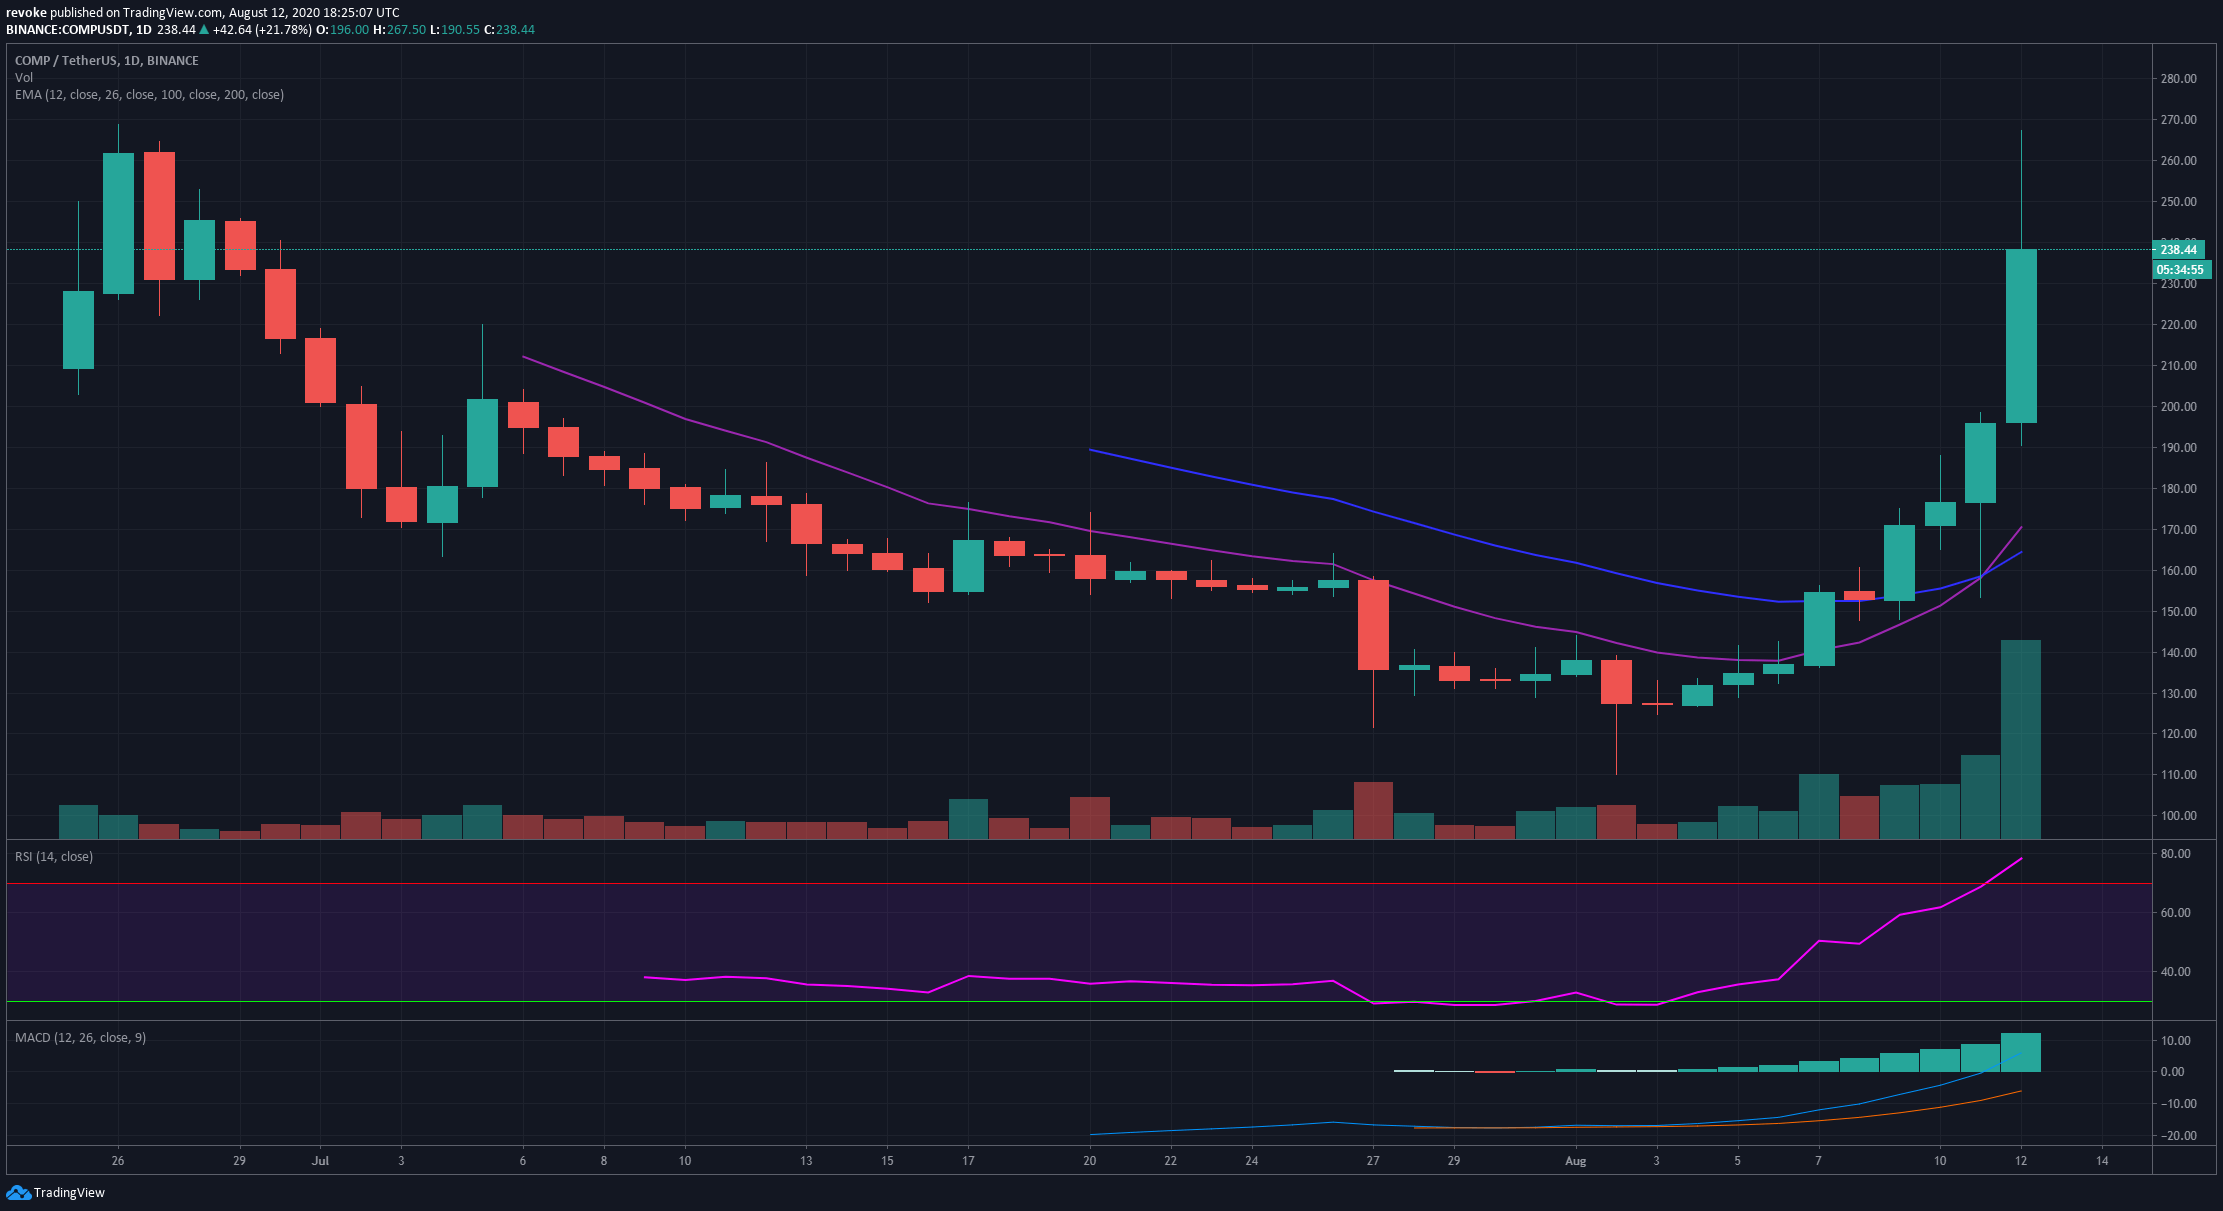Click the 'revoke' publisher name
This screenshot has width=2223, height=1211.
pos(26,13)
